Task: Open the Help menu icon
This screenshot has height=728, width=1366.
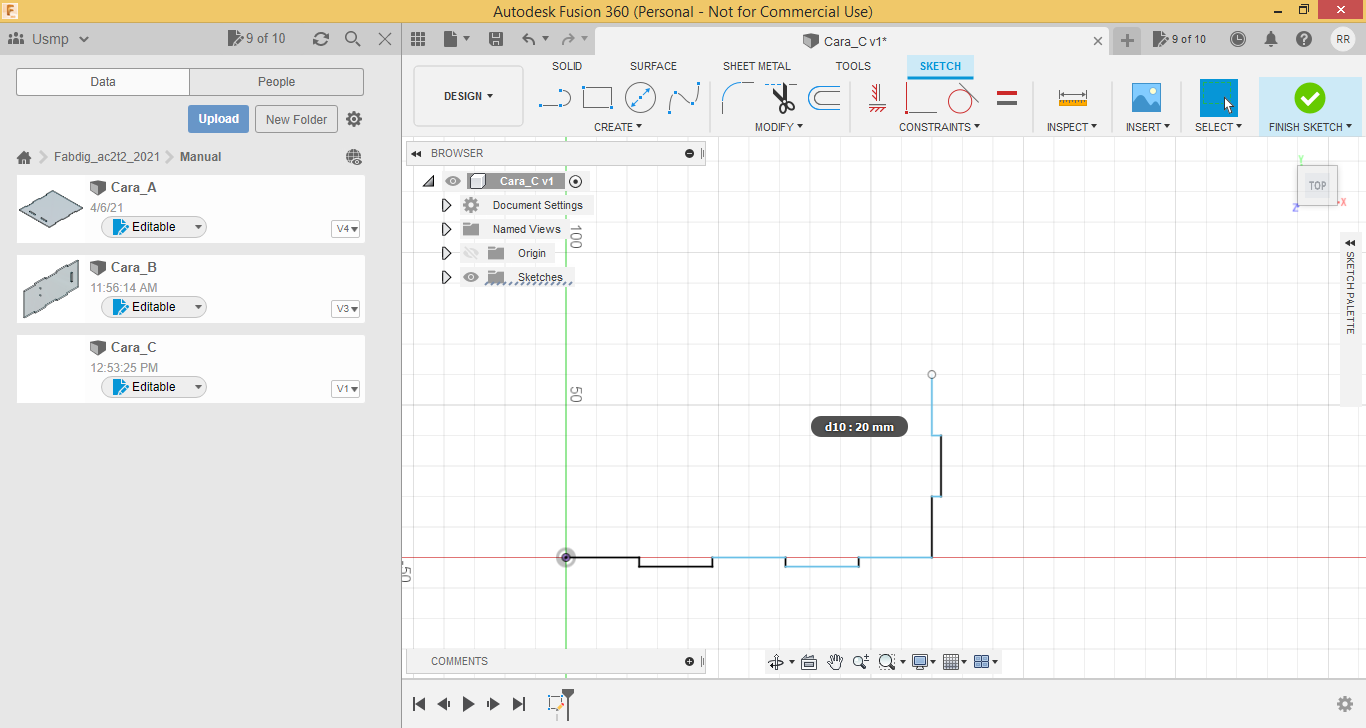Action: click(x=1304, y=39)
